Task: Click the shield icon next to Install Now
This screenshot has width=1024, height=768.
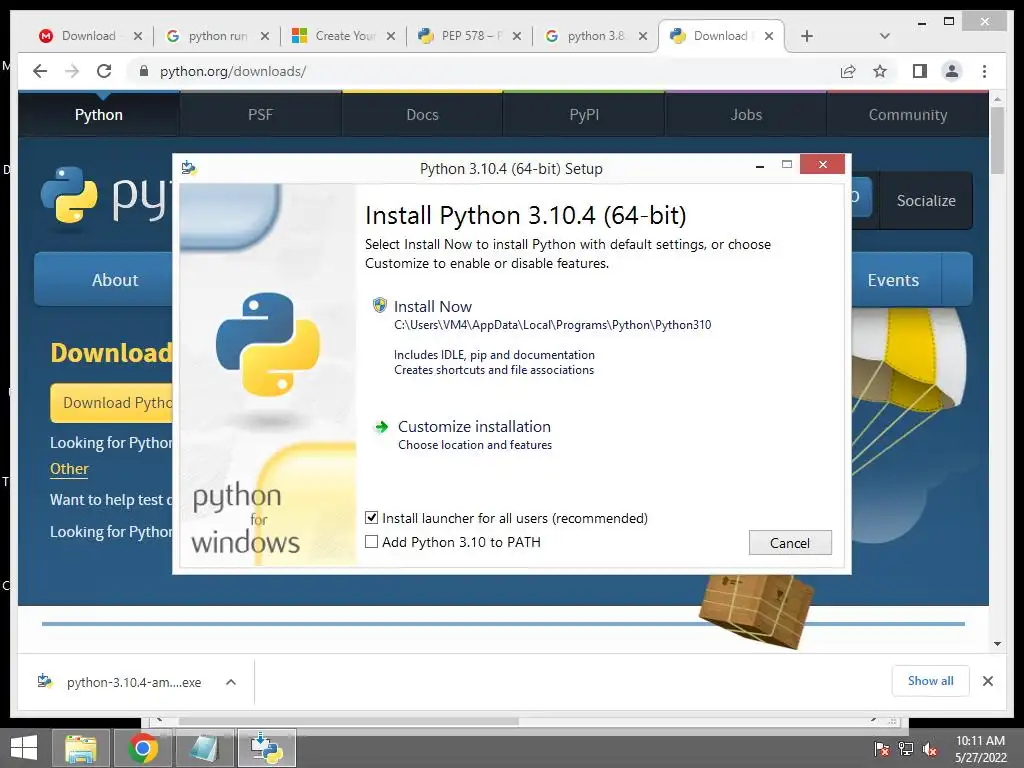Action: (379, 305)
